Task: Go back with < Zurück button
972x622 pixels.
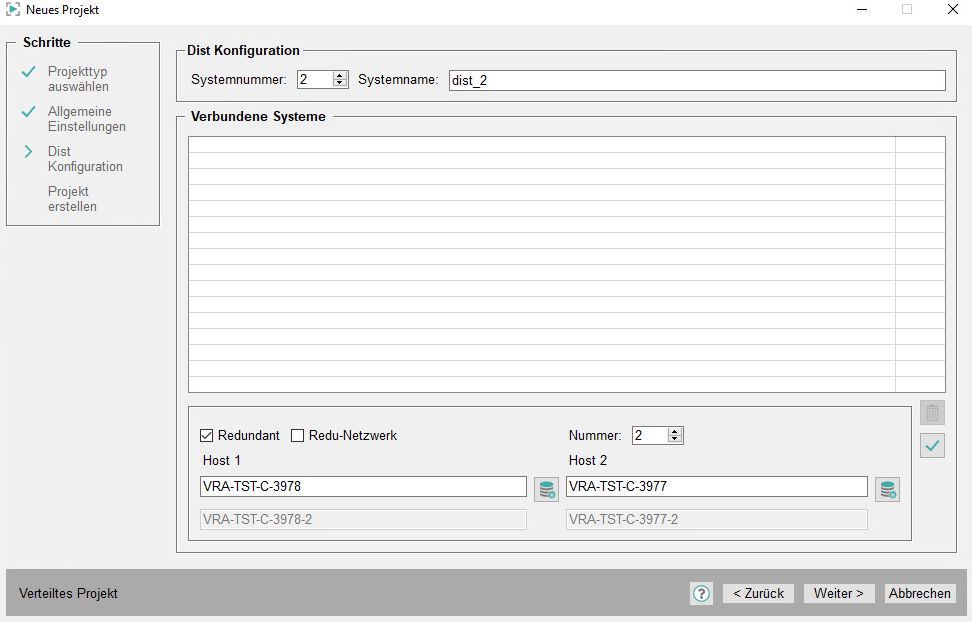Action: 758,594
